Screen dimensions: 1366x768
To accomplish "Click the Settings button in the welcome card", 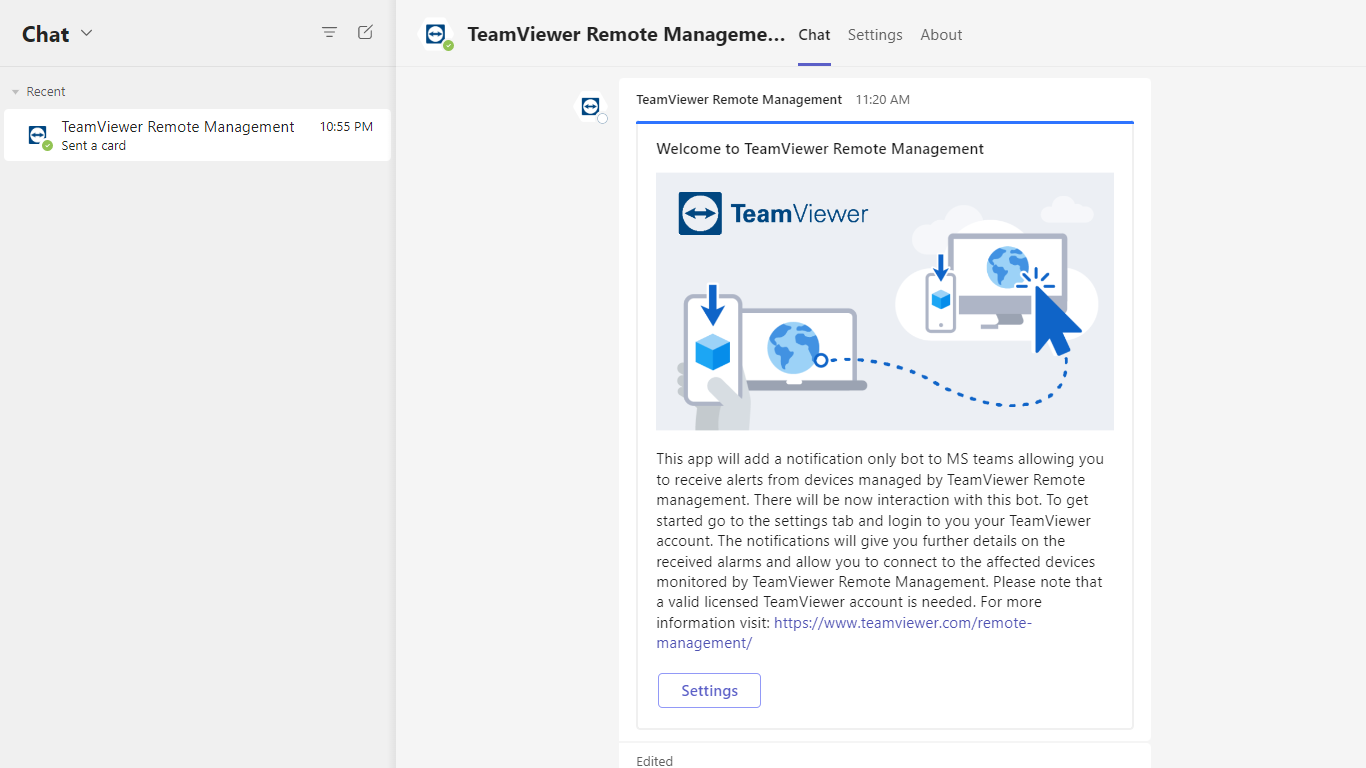I will [x=709, y=691].
